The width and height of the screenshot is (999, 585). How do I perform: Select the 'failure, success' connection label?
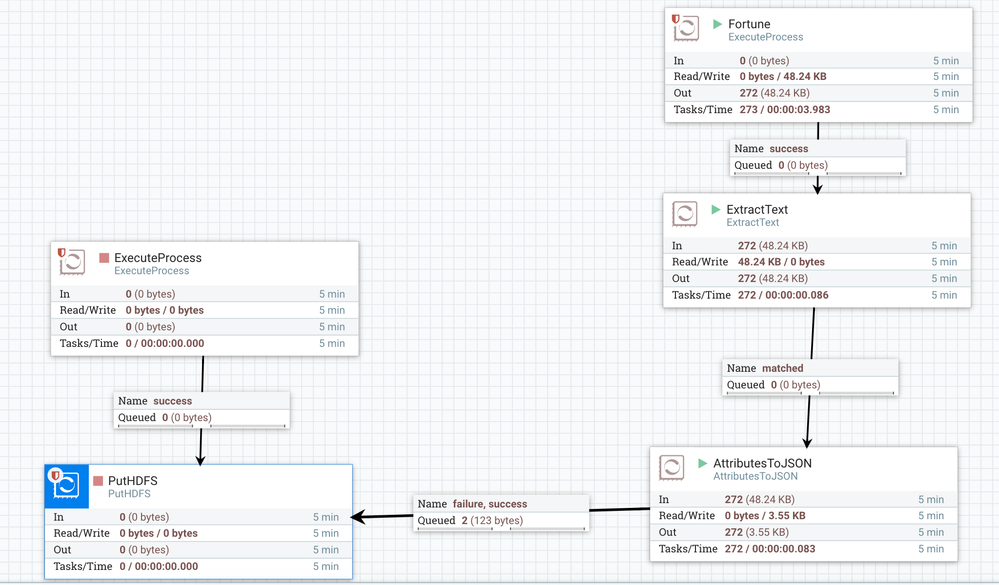[501, 504]
